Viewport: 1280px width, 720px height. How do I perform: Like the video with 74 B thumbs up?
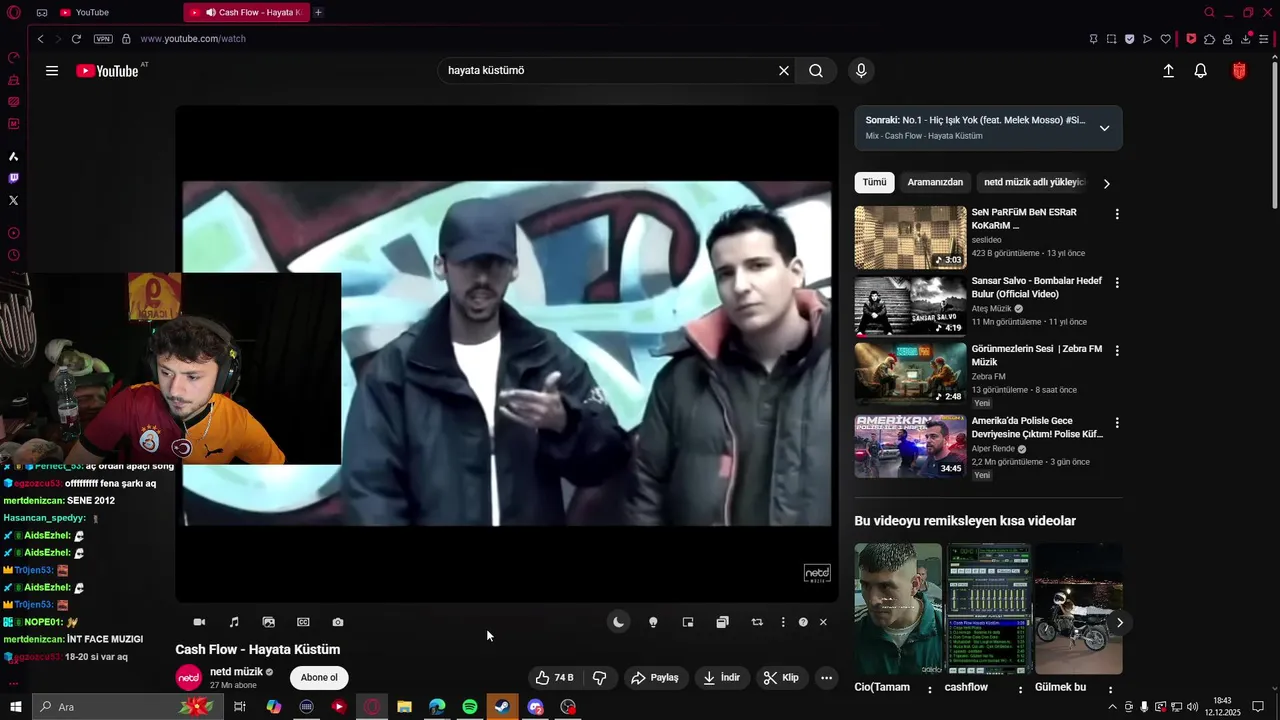[554, 678]
